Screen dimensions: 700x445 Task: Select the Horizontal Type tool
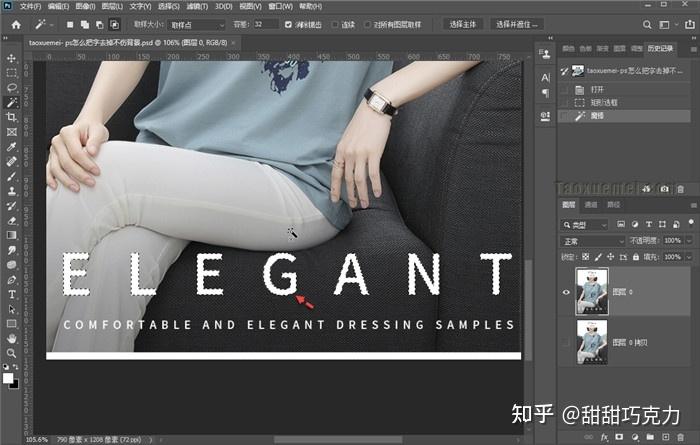[12, 295]
